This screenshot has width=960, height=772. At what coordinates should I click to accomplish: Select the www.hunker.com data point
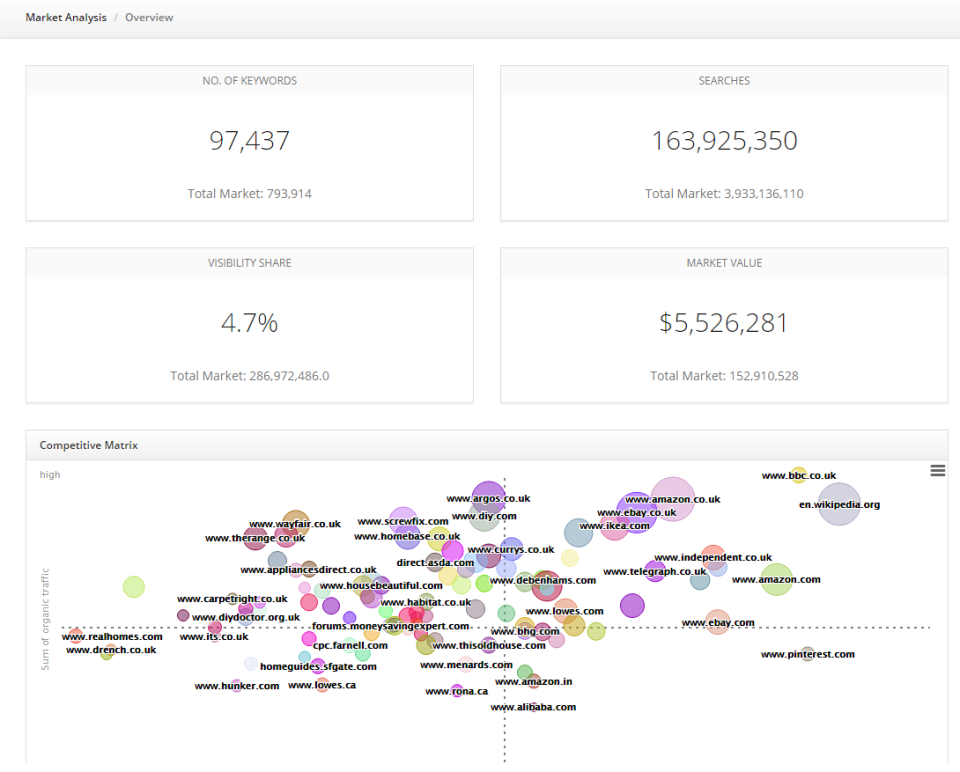click(x=237, y=685)
